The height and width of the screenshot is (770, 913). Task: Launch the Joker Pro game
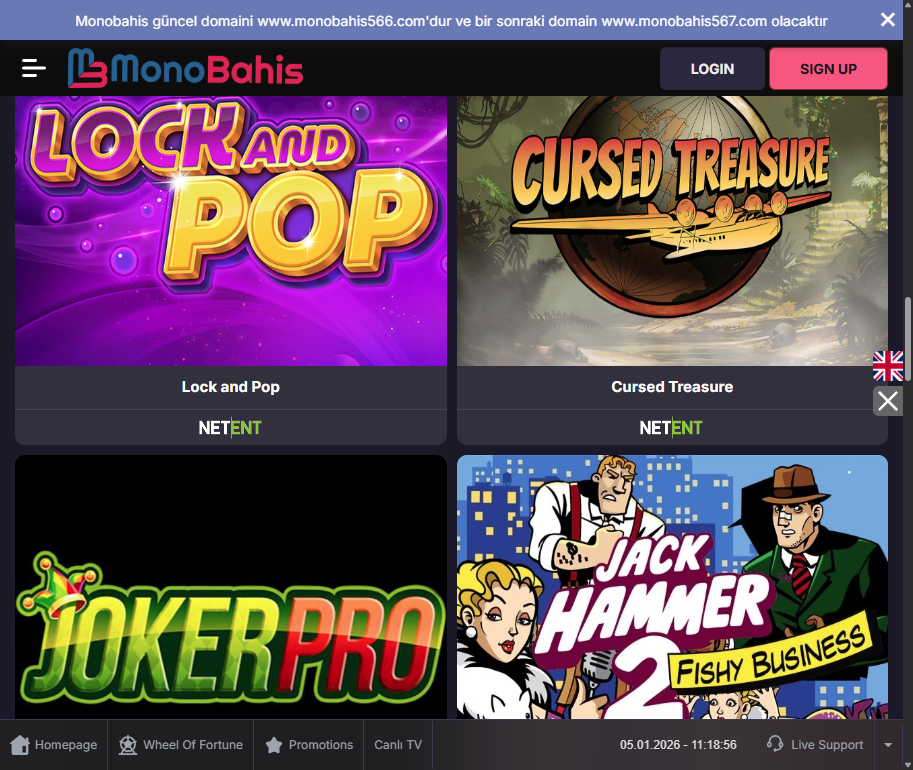(231, 587)
